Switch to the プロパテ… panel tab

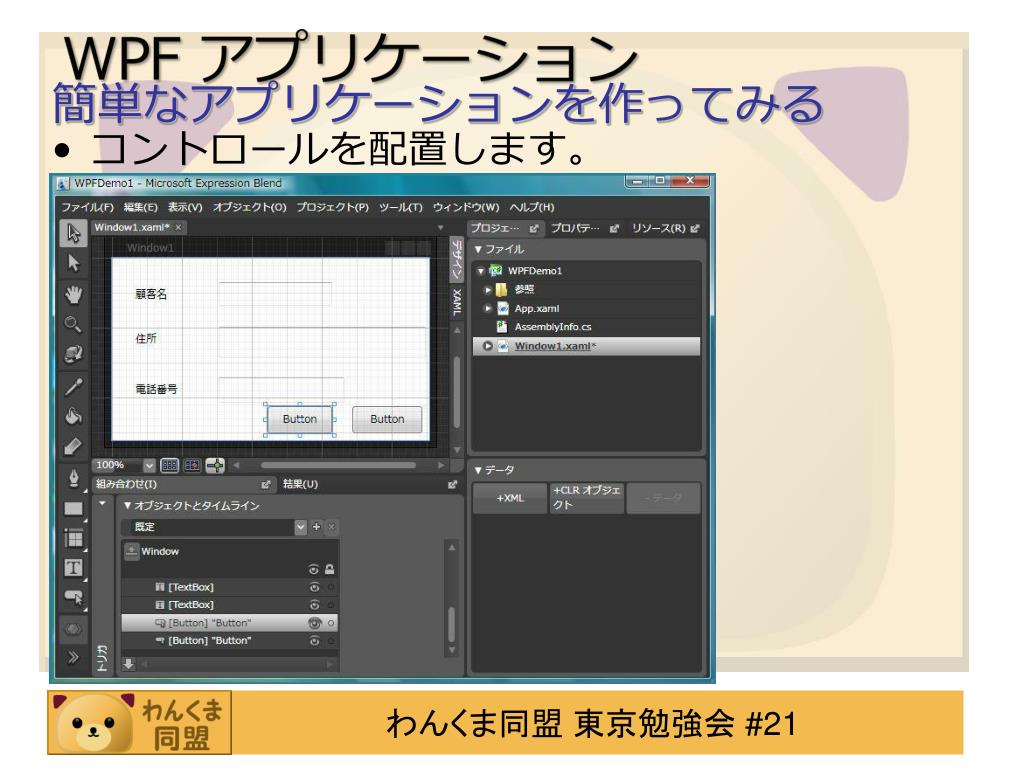click(575, 228)
